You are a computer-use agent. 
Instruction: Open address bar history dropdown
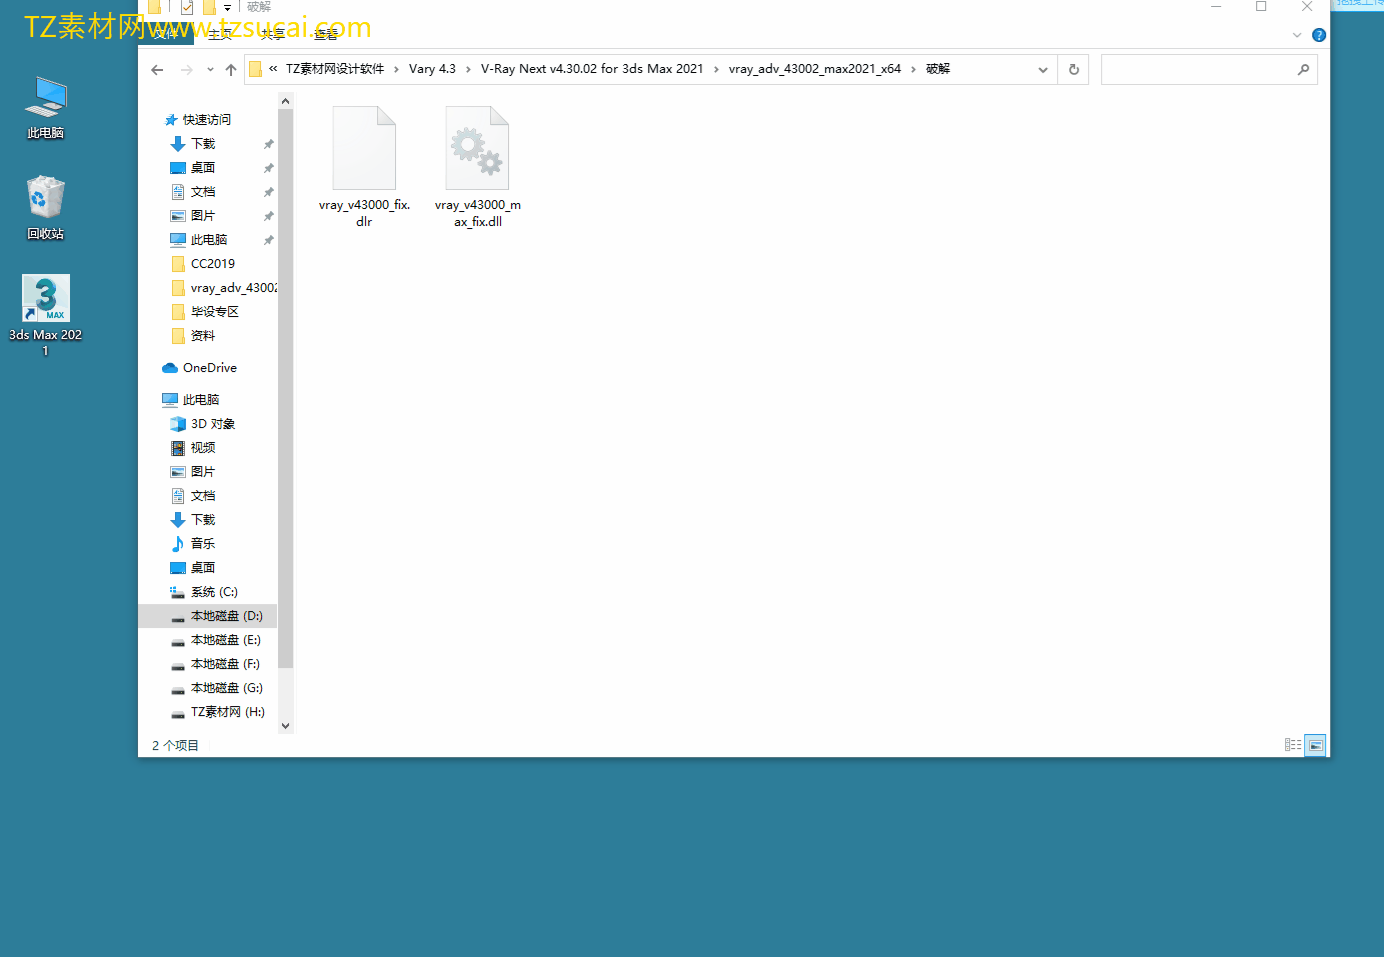click(1043, 69)
